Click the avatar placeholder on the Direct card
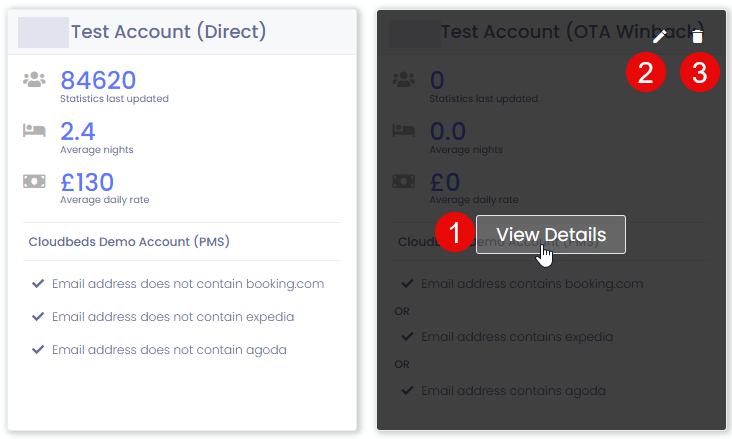The height and width of the screenshot is (439, 732). pos(44,32)
